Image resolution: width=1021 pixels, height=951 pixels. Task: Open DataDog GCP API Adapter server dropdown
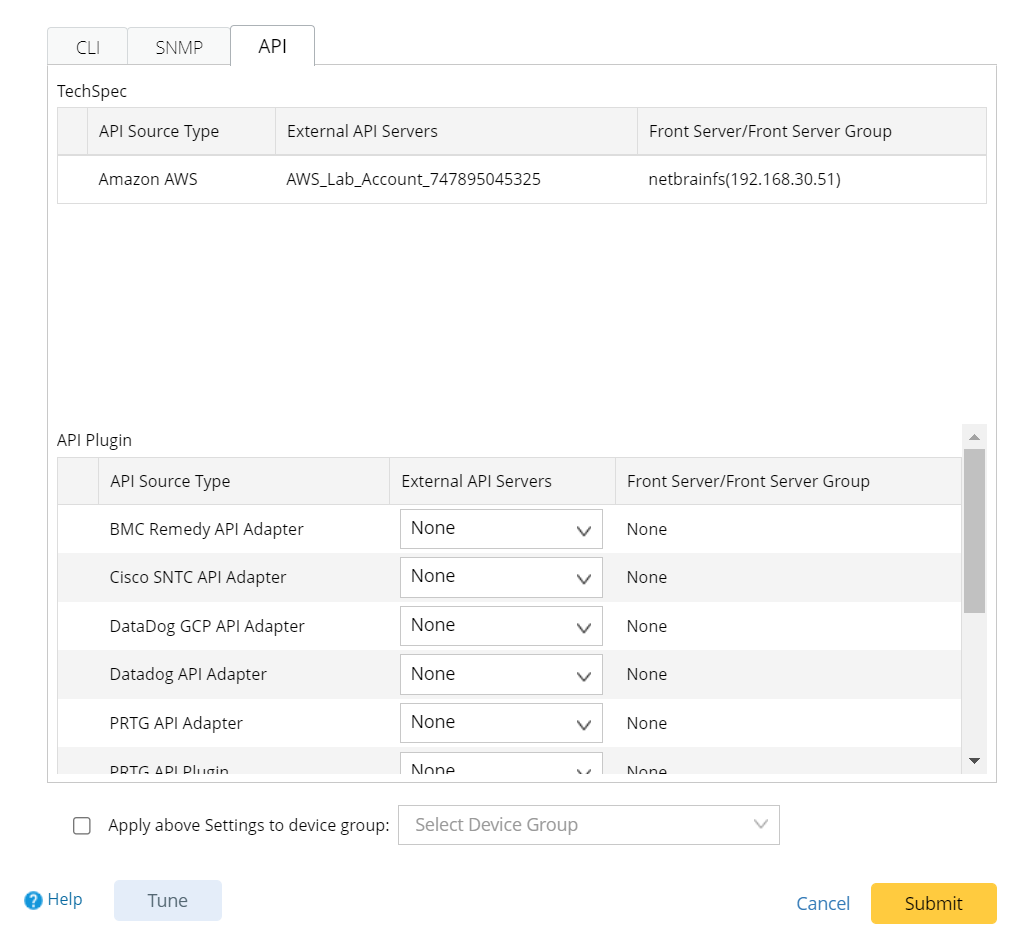(501, 626)
